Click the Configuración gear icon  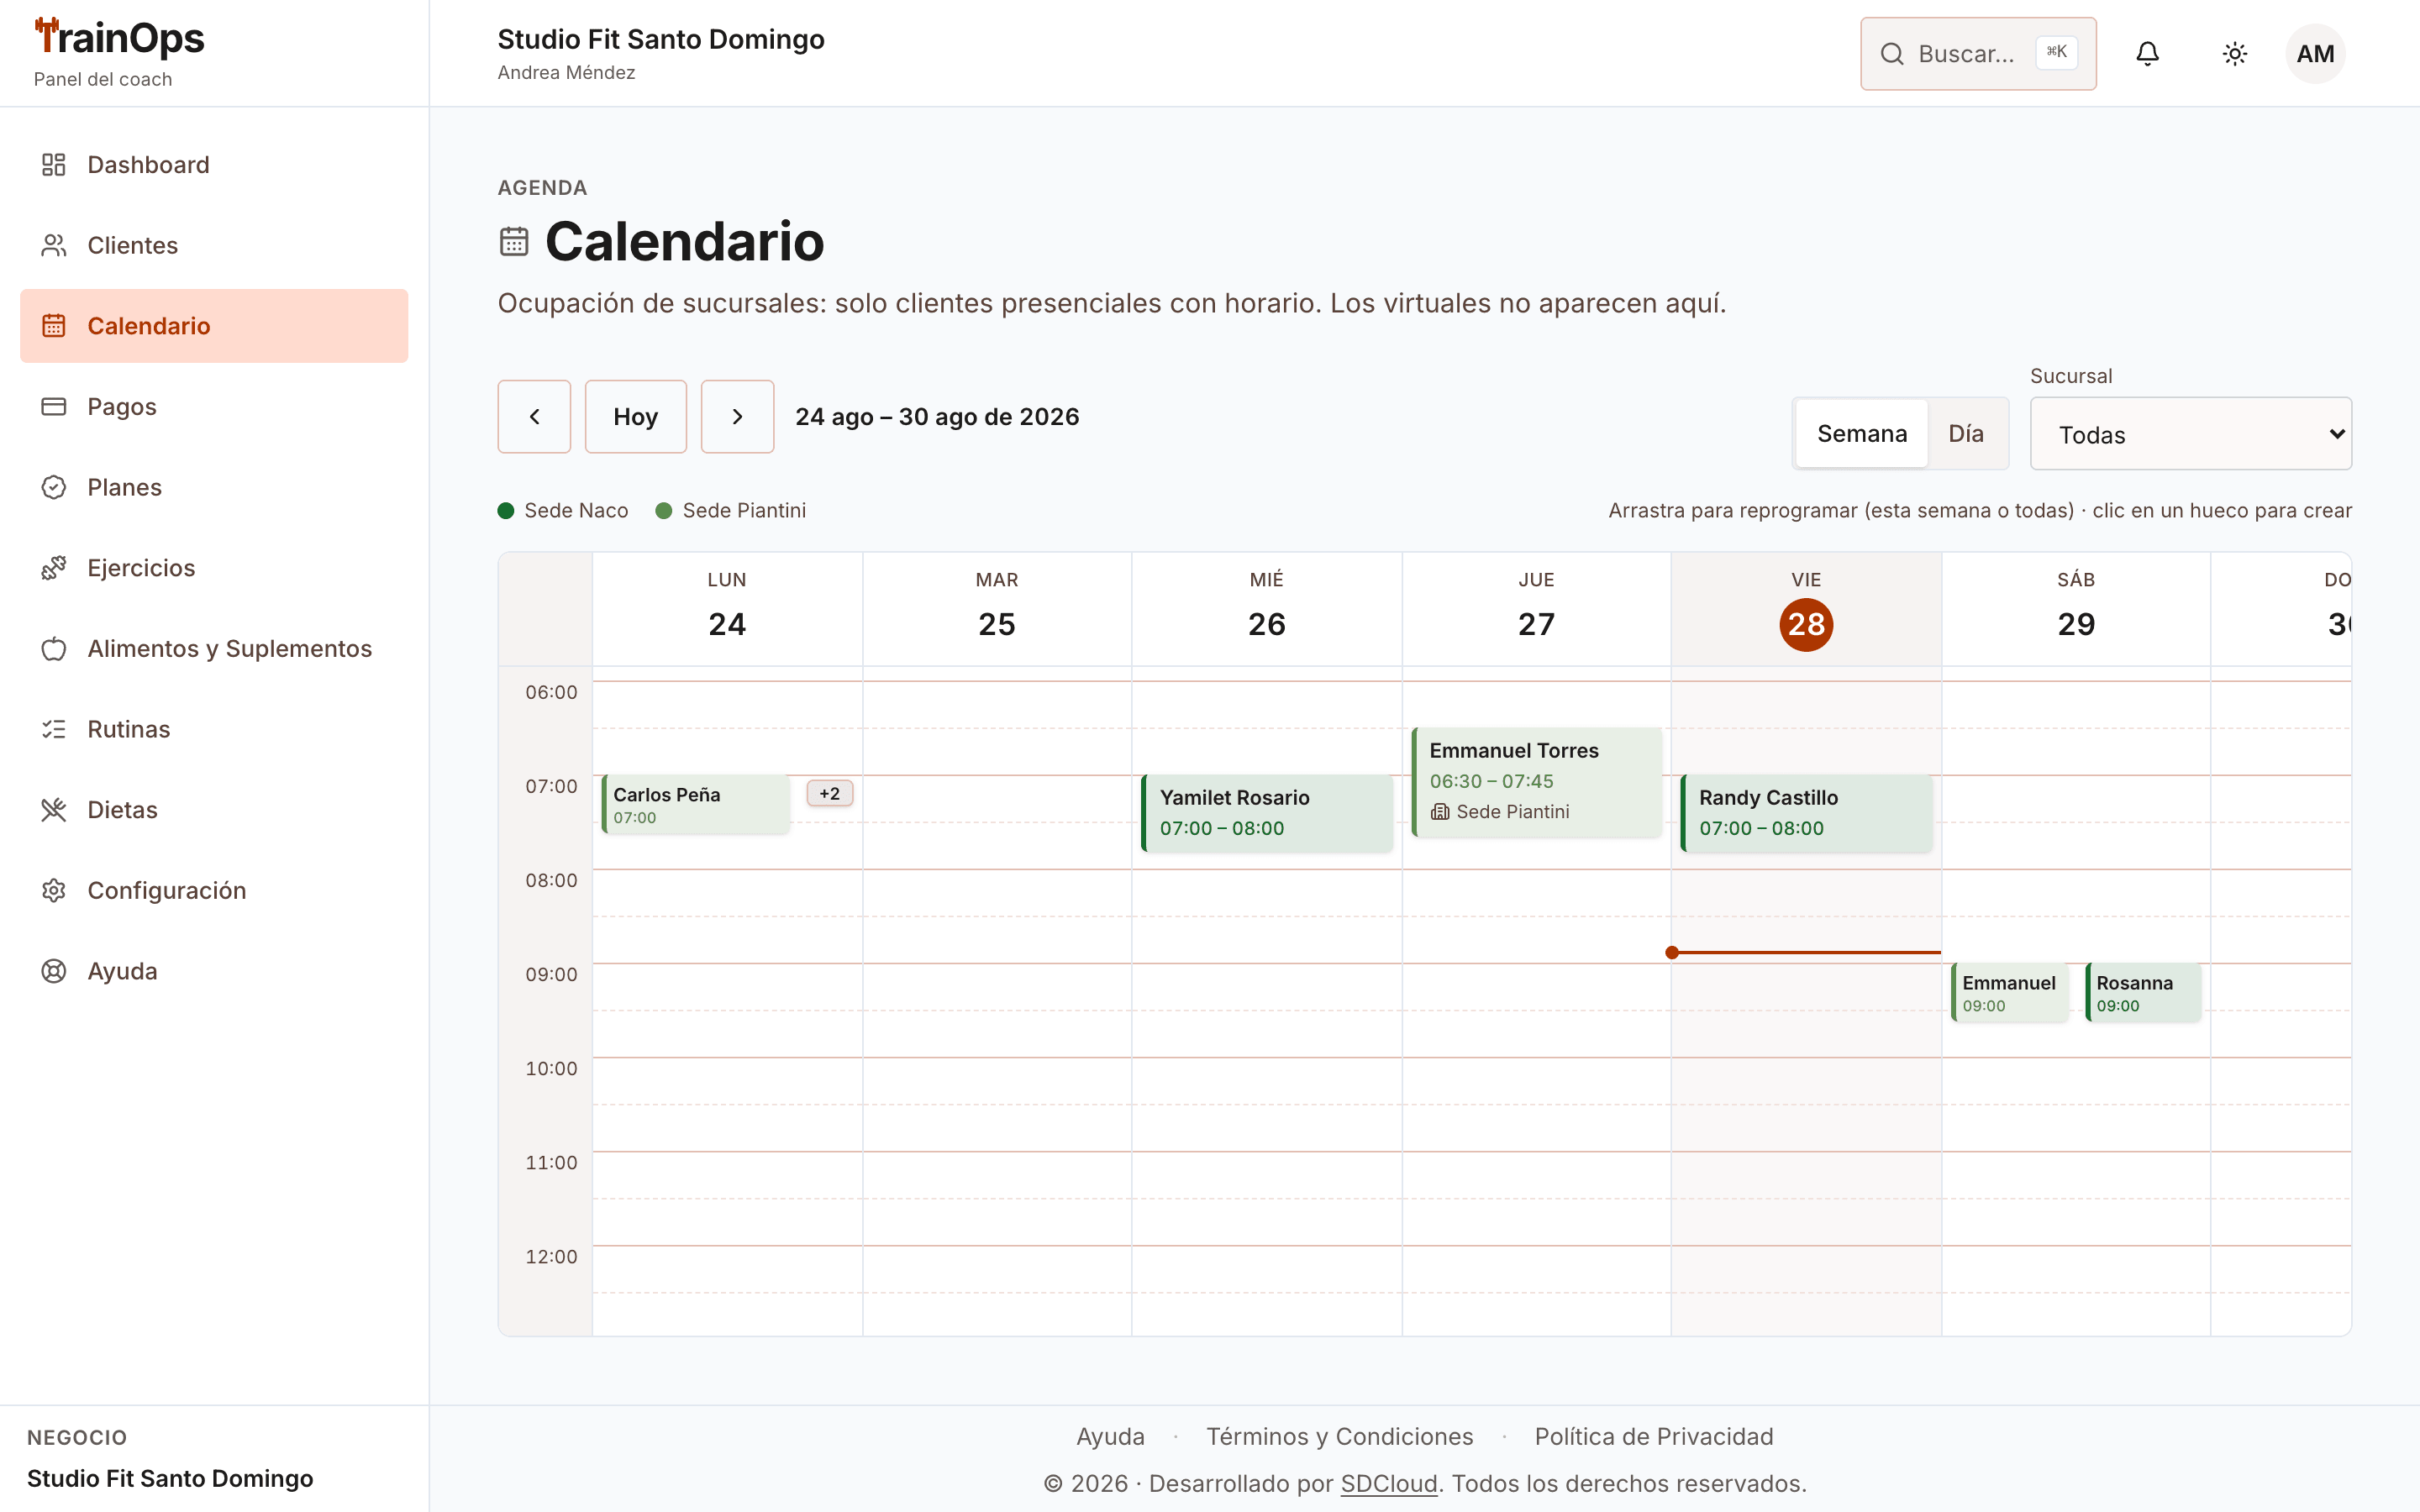tap(54, 891)
